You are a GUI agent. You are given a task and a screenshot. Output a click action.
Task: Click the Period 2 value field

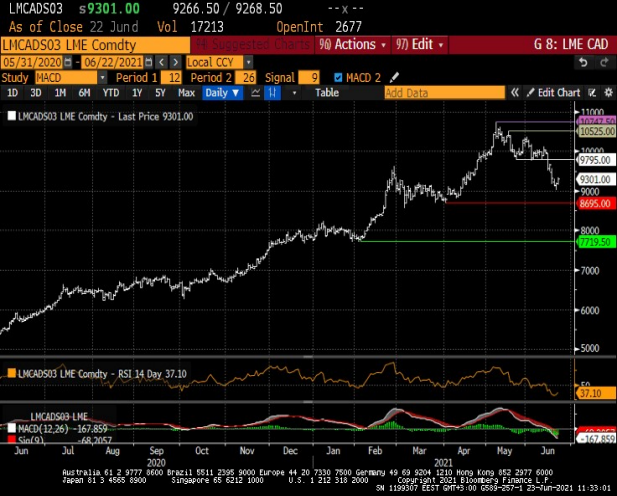point(246,78)
